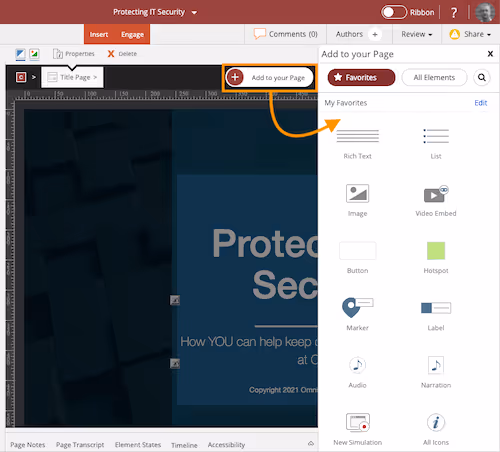This screenshot has width=500, height=452.
Task: Switch to the Insert tab
Action: point(99,34)
